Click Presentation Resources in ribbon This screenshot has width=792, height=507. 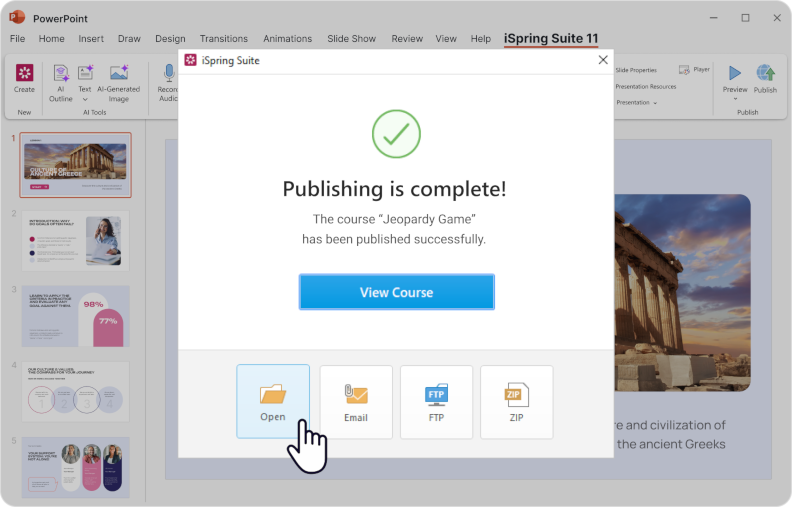tap(646, 87)
